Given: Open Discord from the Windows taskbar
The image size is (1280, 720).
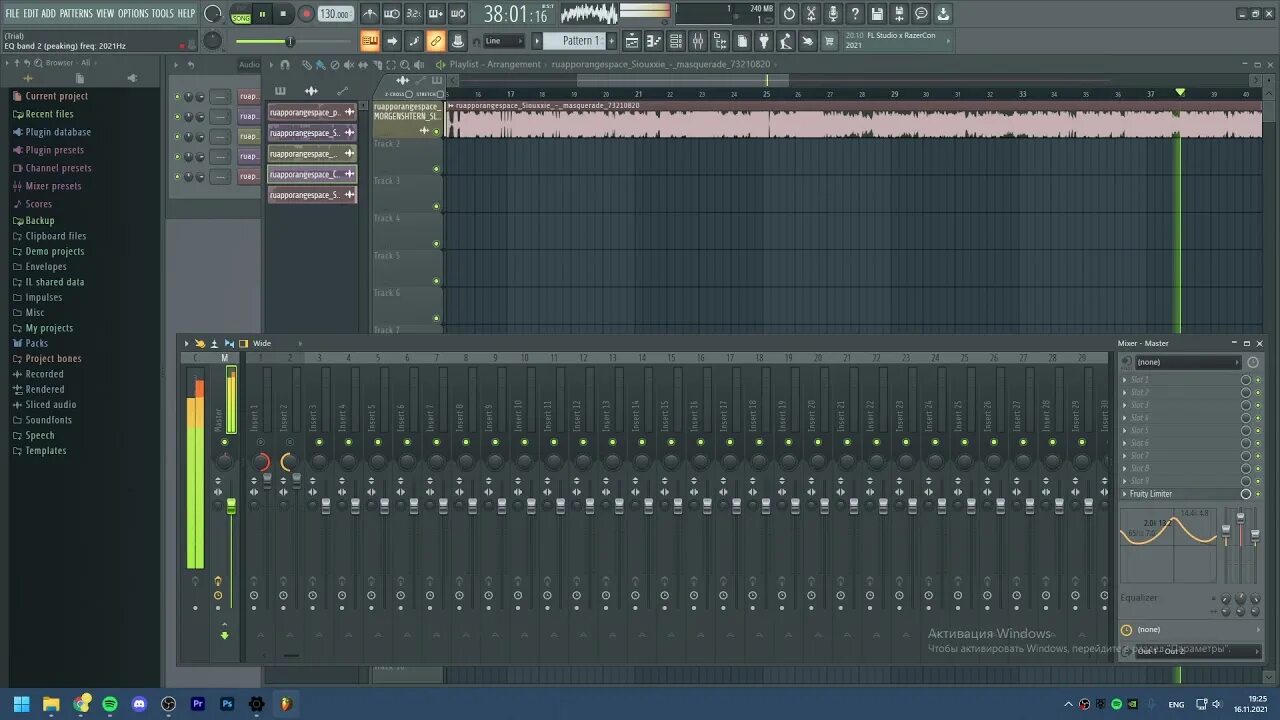Looking at the screenshot, I should (139, 704).
